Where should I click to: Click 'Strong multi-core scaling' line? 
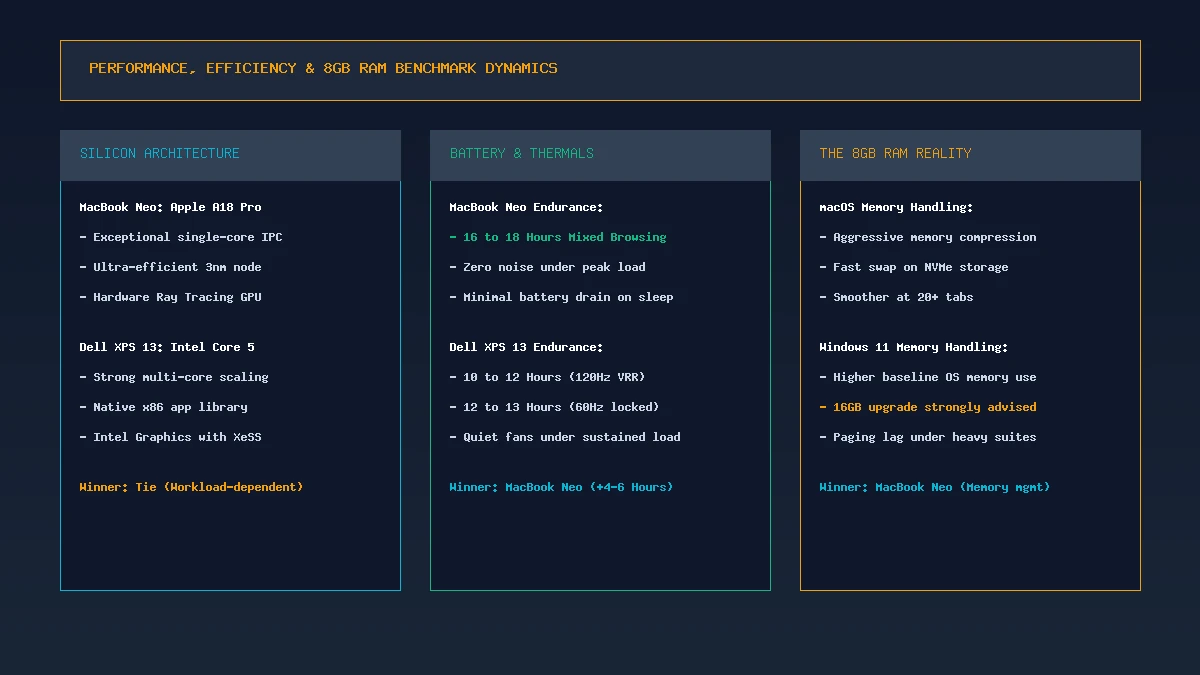(x=174, y=377)
